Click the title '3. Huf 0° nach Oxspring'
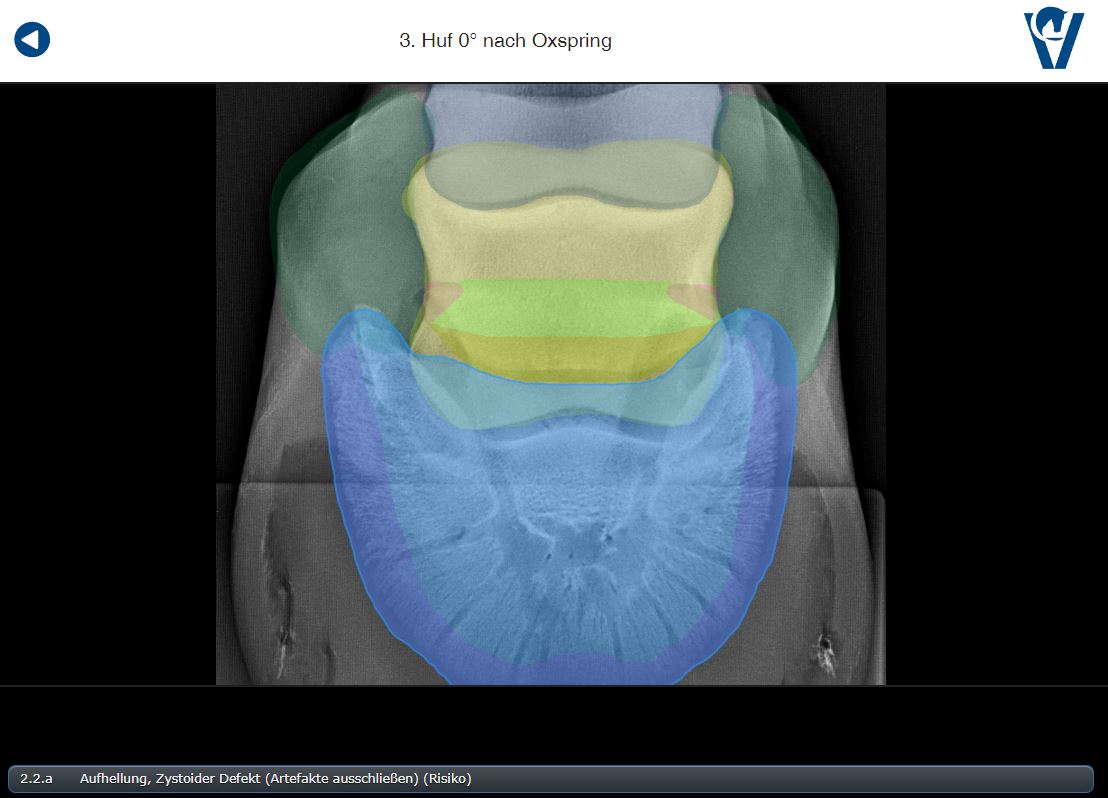Image resolution: width=1108 pixels, height=798 pixels. (x=505, y=41)
